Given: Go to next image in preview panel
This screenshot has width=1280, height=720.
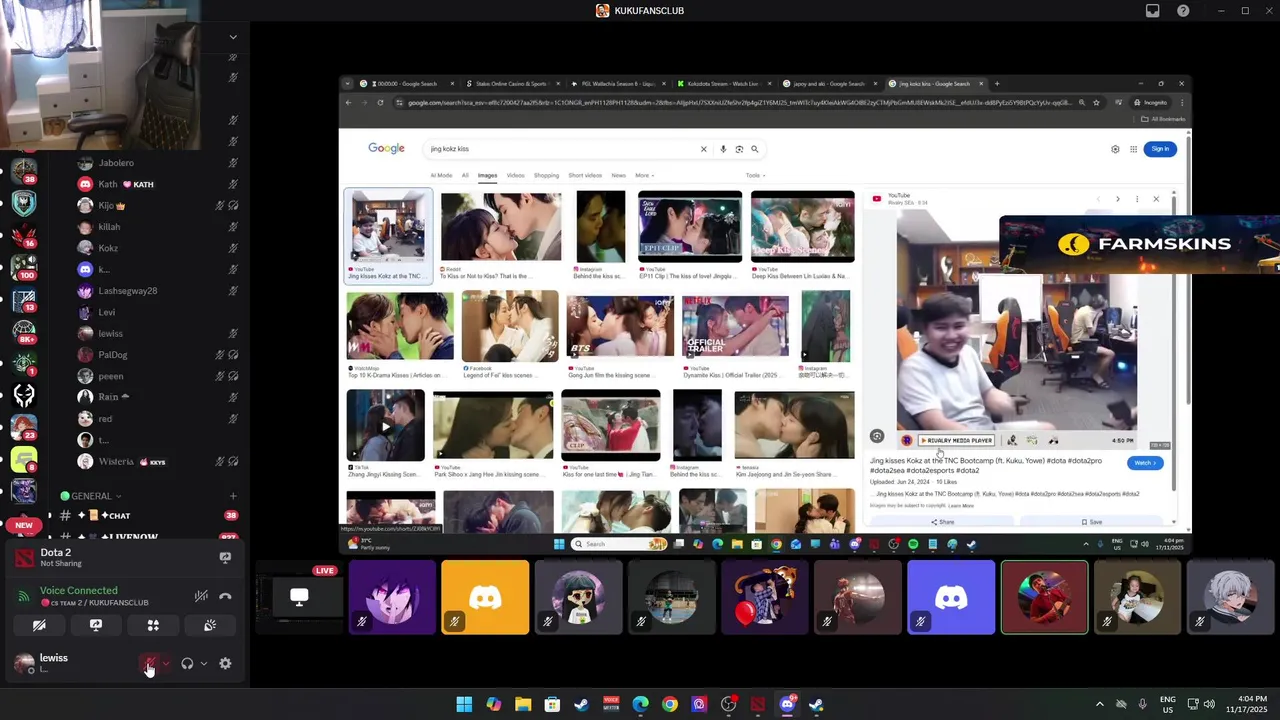Looking at the screenshot, I should (1117, 199).
